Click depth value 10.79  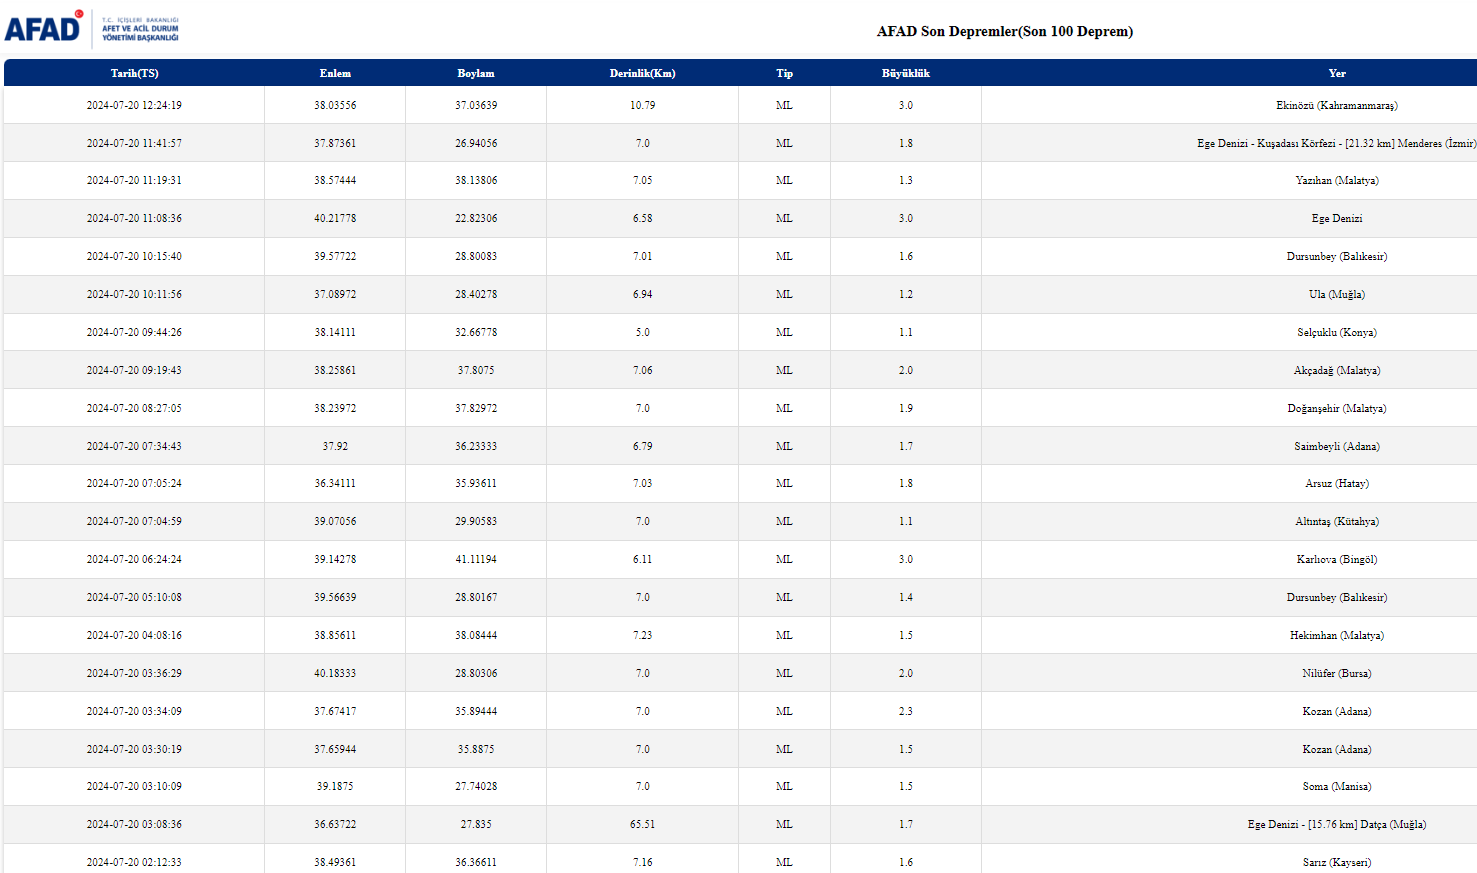pos(642,105)
